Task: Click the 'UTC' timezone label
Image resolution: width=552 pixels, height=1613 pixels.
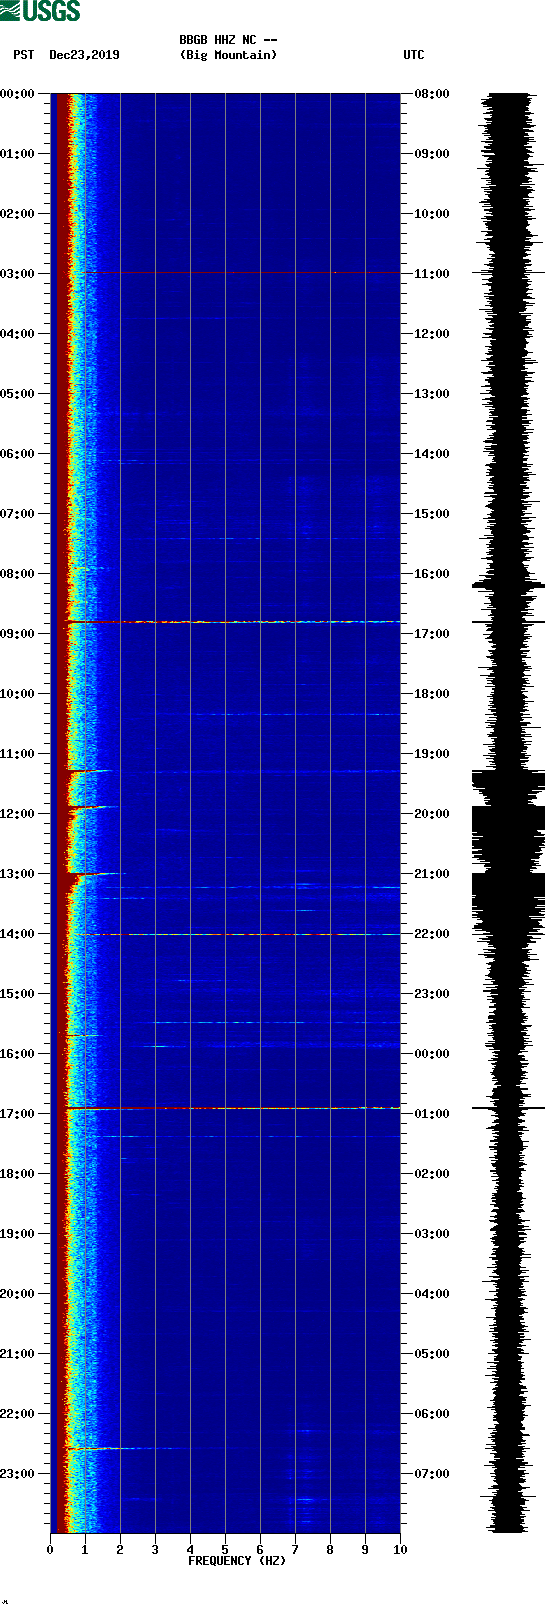Action: [414, 55]
